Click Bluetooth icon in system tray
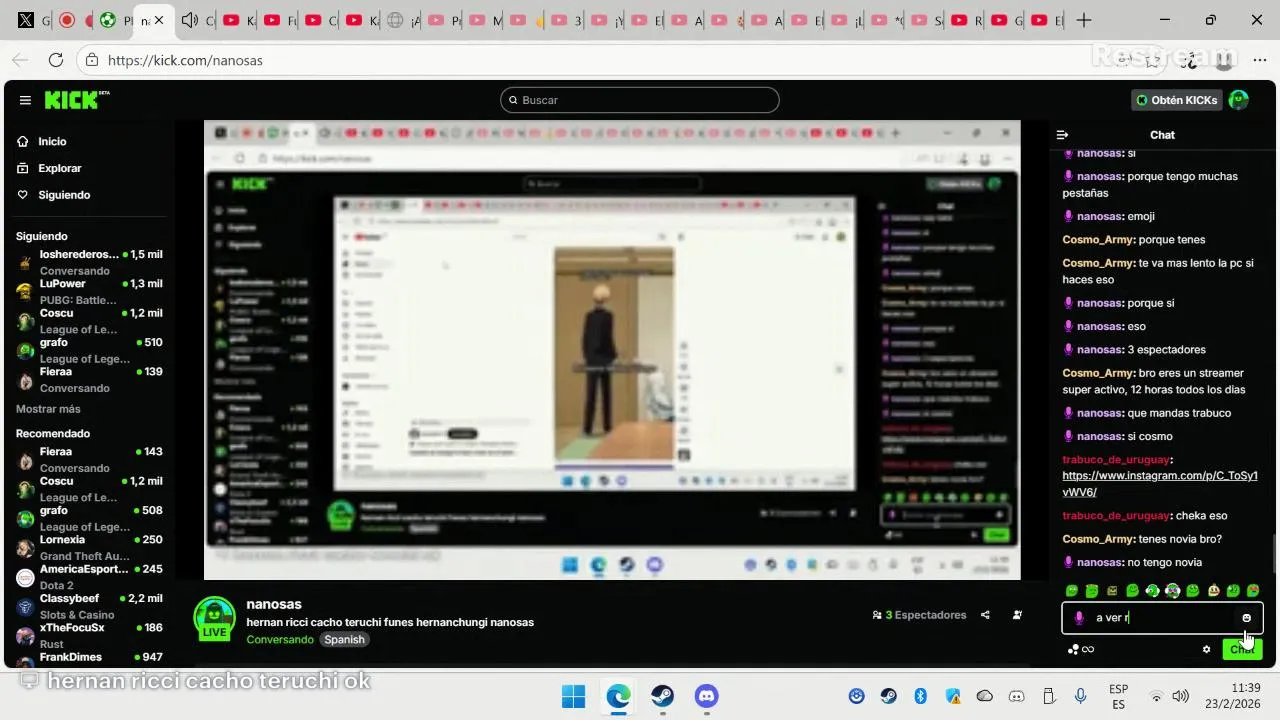Image resolution: width=1280 pixels, height=720 pixels. tap(921, 696)
